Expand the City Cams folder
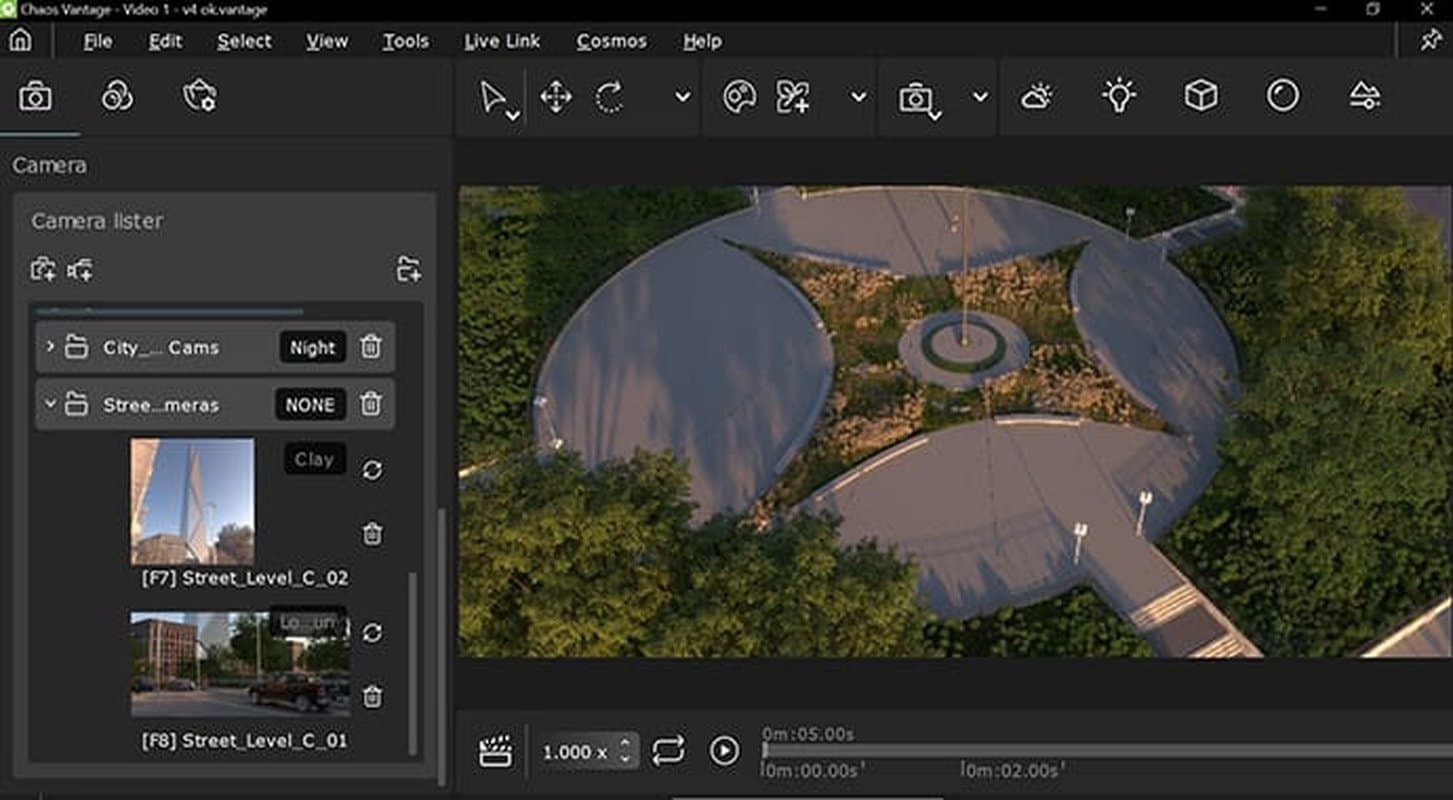The width and height of the screenshot is (1453, 800). [50, 347]
